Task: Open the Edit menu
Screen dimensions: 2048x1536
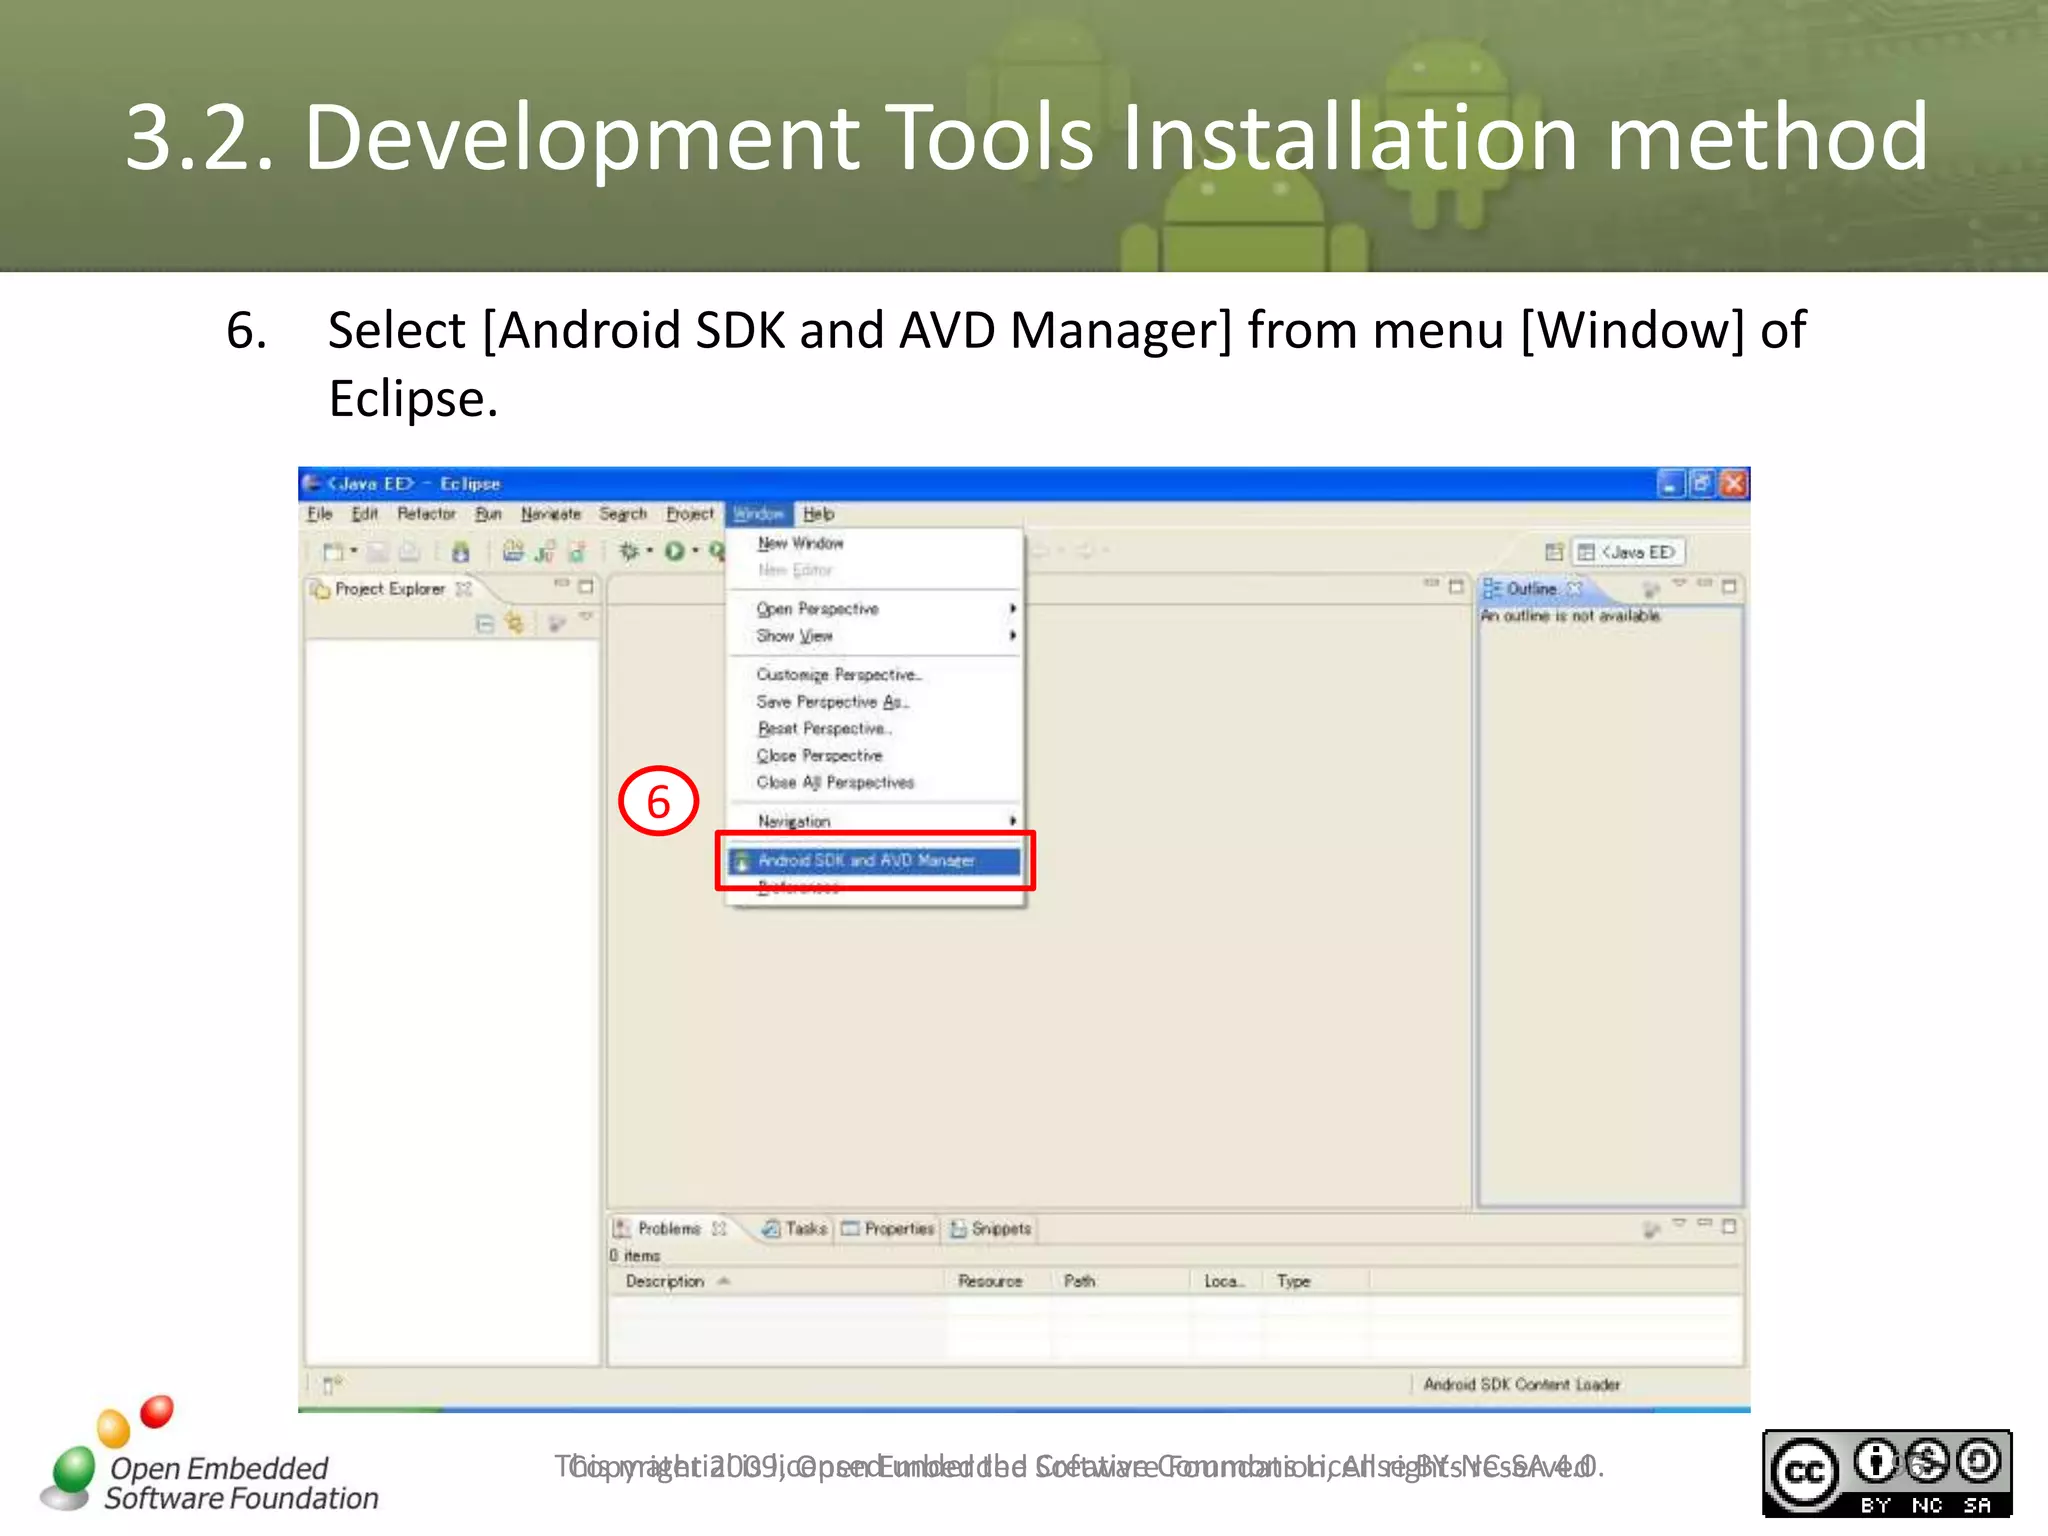Action: 365,514
